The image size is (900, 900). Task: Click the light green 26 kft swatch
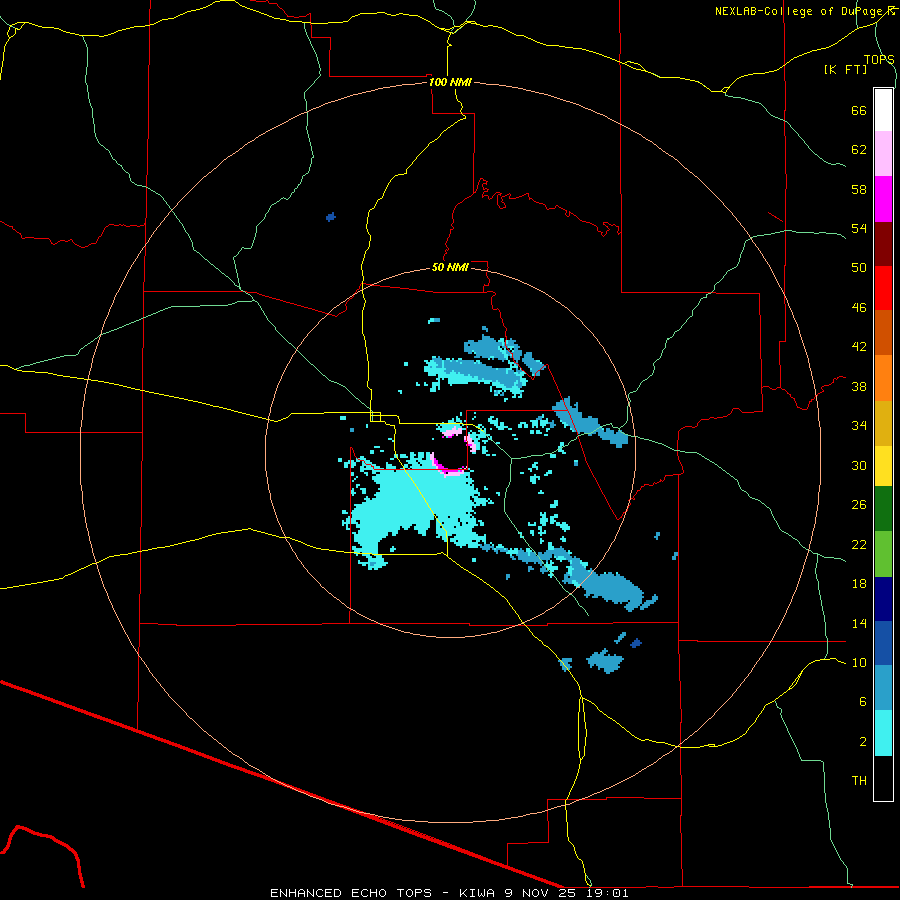pos(883,554)
